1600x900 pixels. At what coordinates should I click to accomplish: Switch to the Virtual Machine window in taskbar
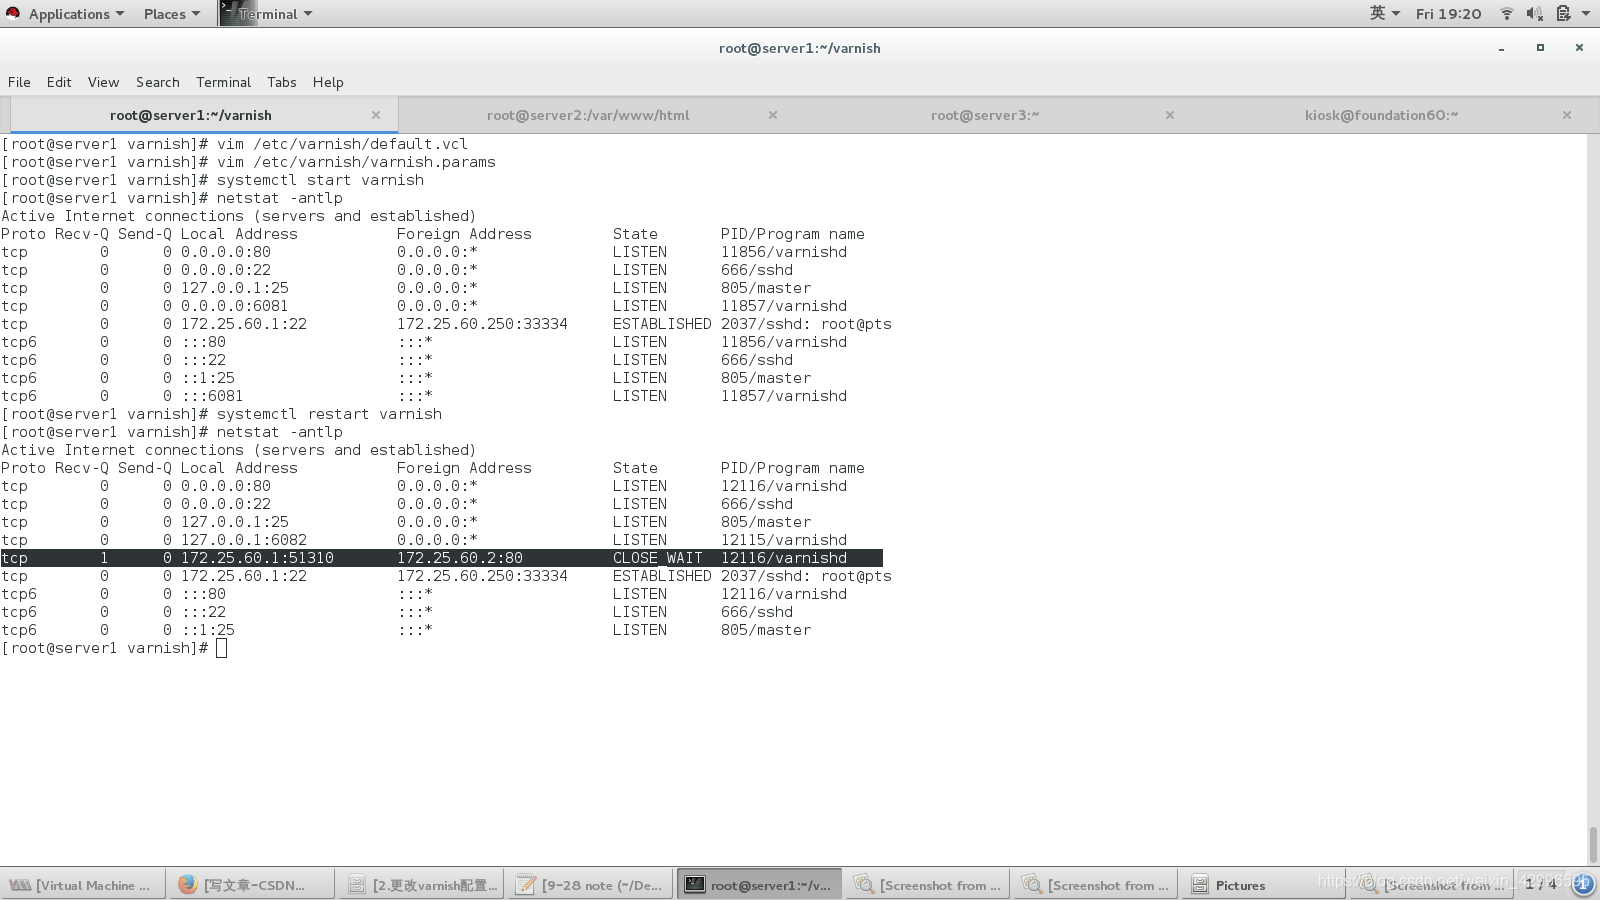(x=80, y=884)
